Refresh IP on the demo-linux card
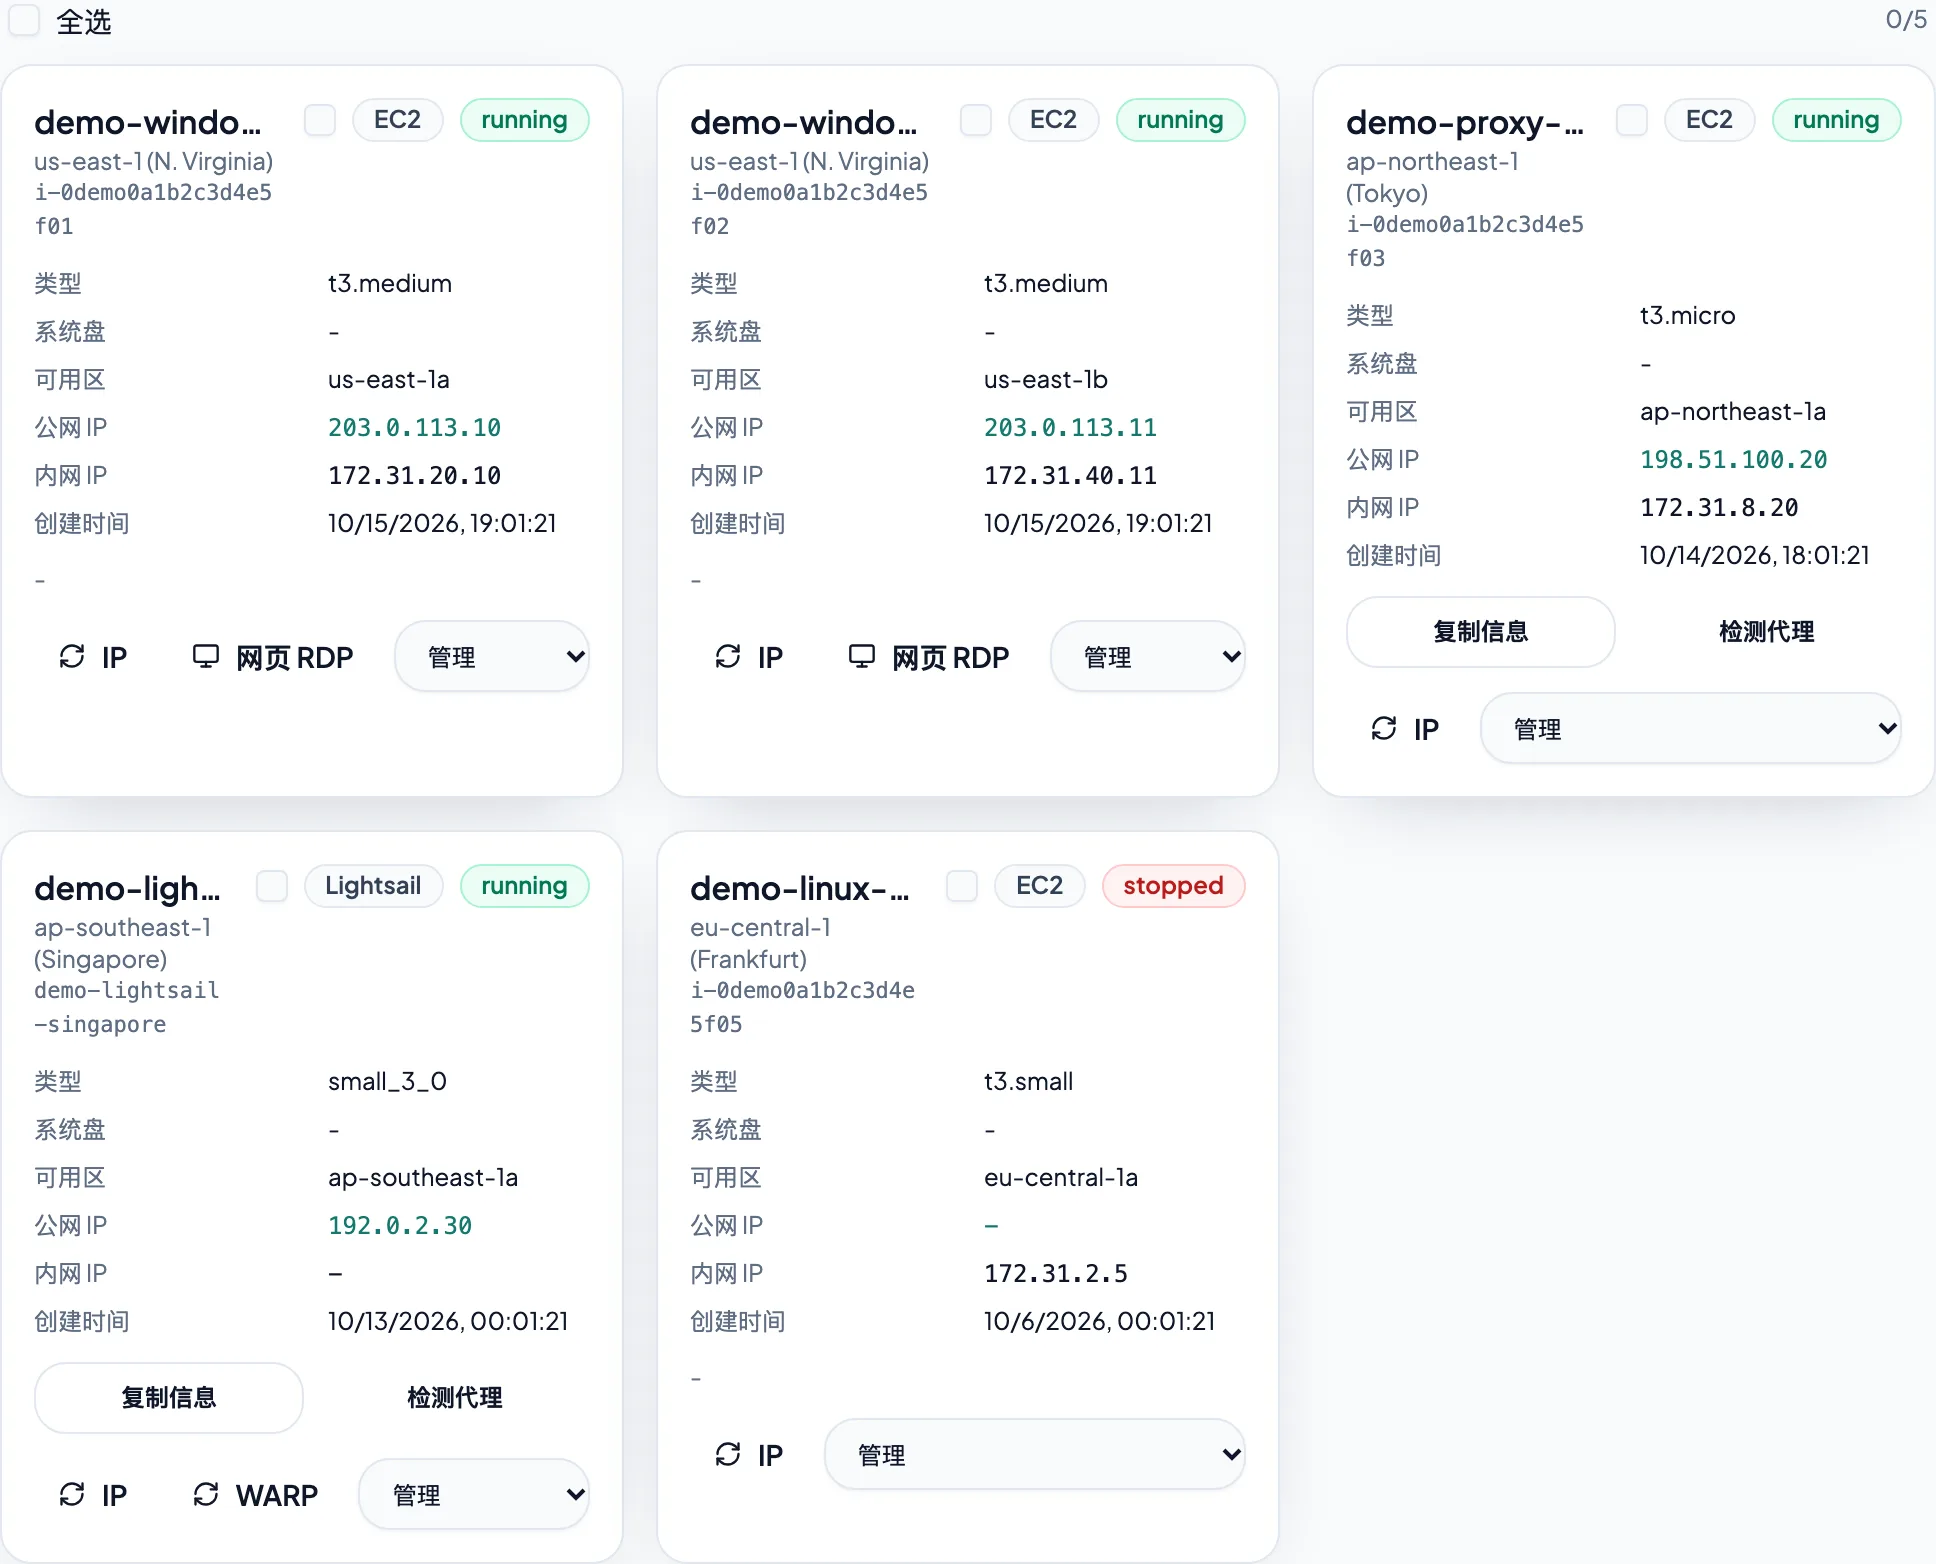The image size is (1936, 1564). (749, 1455)
